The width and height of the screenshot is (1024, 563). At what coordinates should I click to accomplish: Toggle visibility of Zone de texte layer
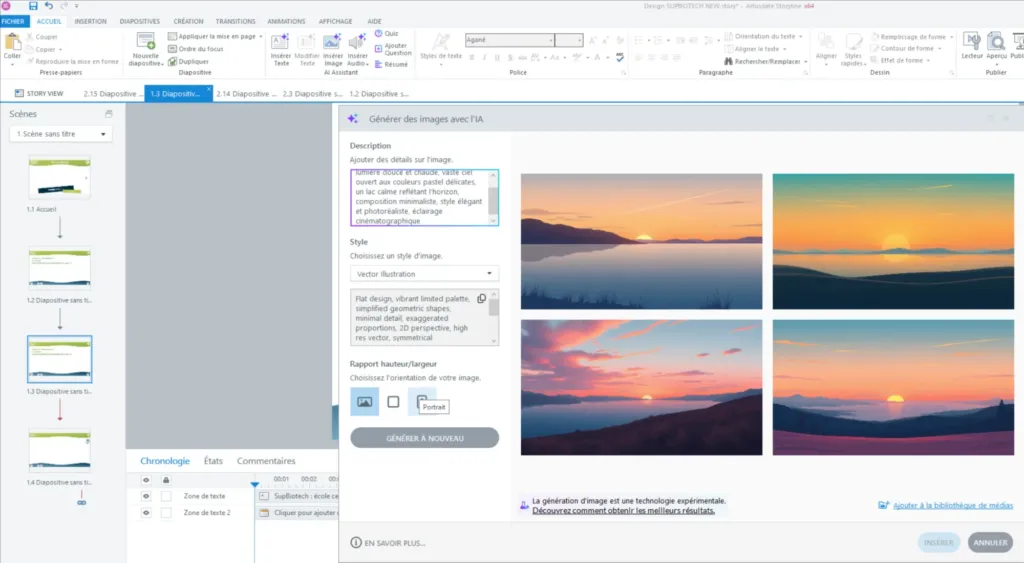click(146, 496)
